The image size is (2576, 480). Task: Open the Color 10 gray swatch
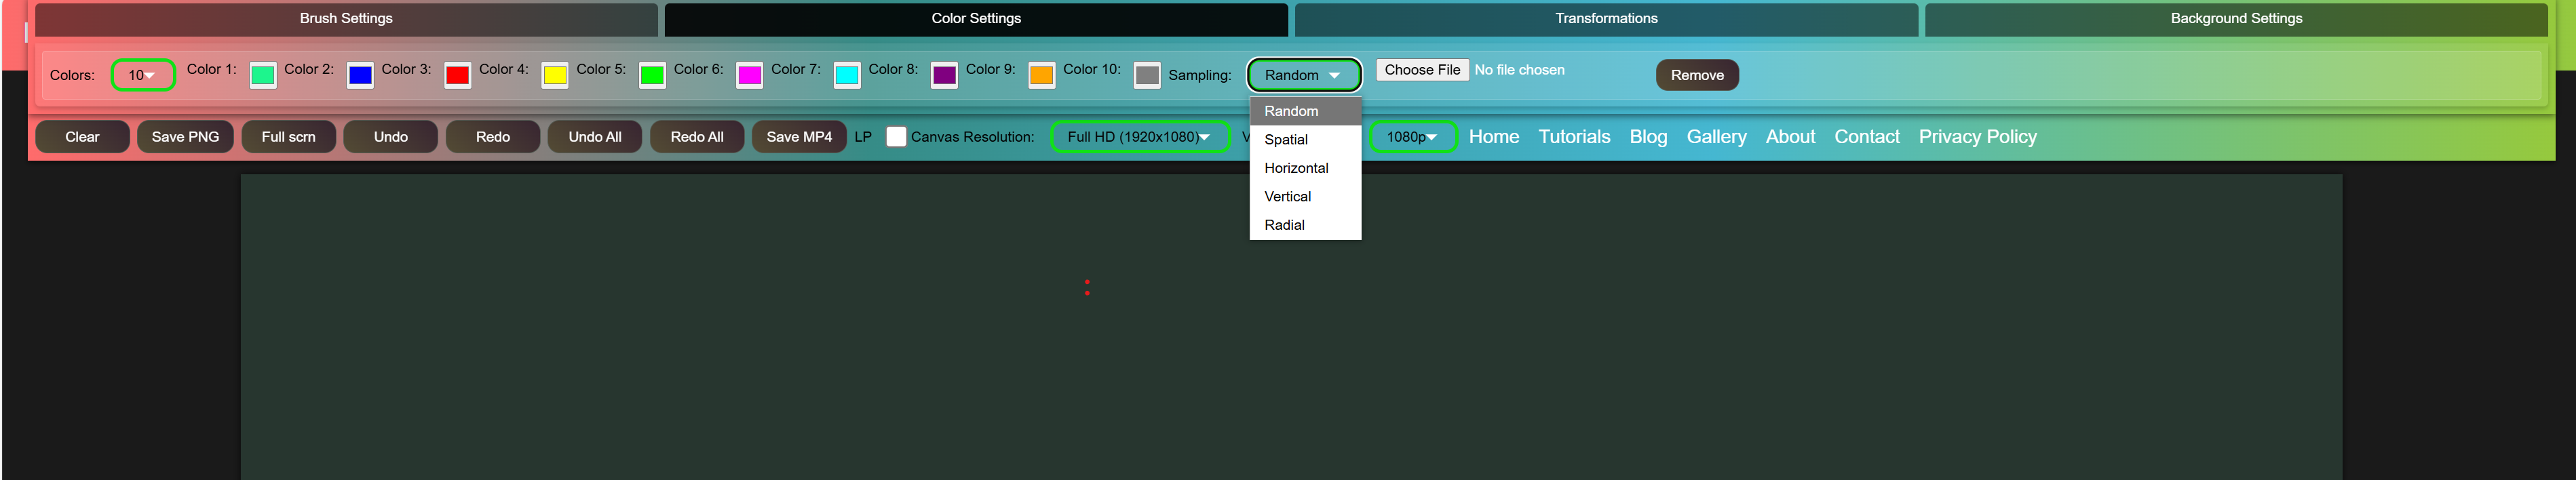[1148, 75]
